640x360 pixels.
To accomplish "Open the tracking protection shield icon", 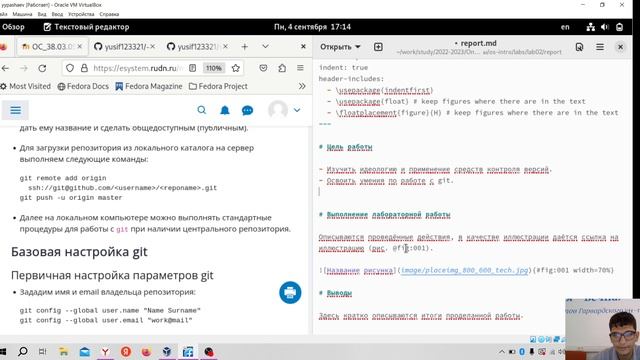I will tap(70, 68).
